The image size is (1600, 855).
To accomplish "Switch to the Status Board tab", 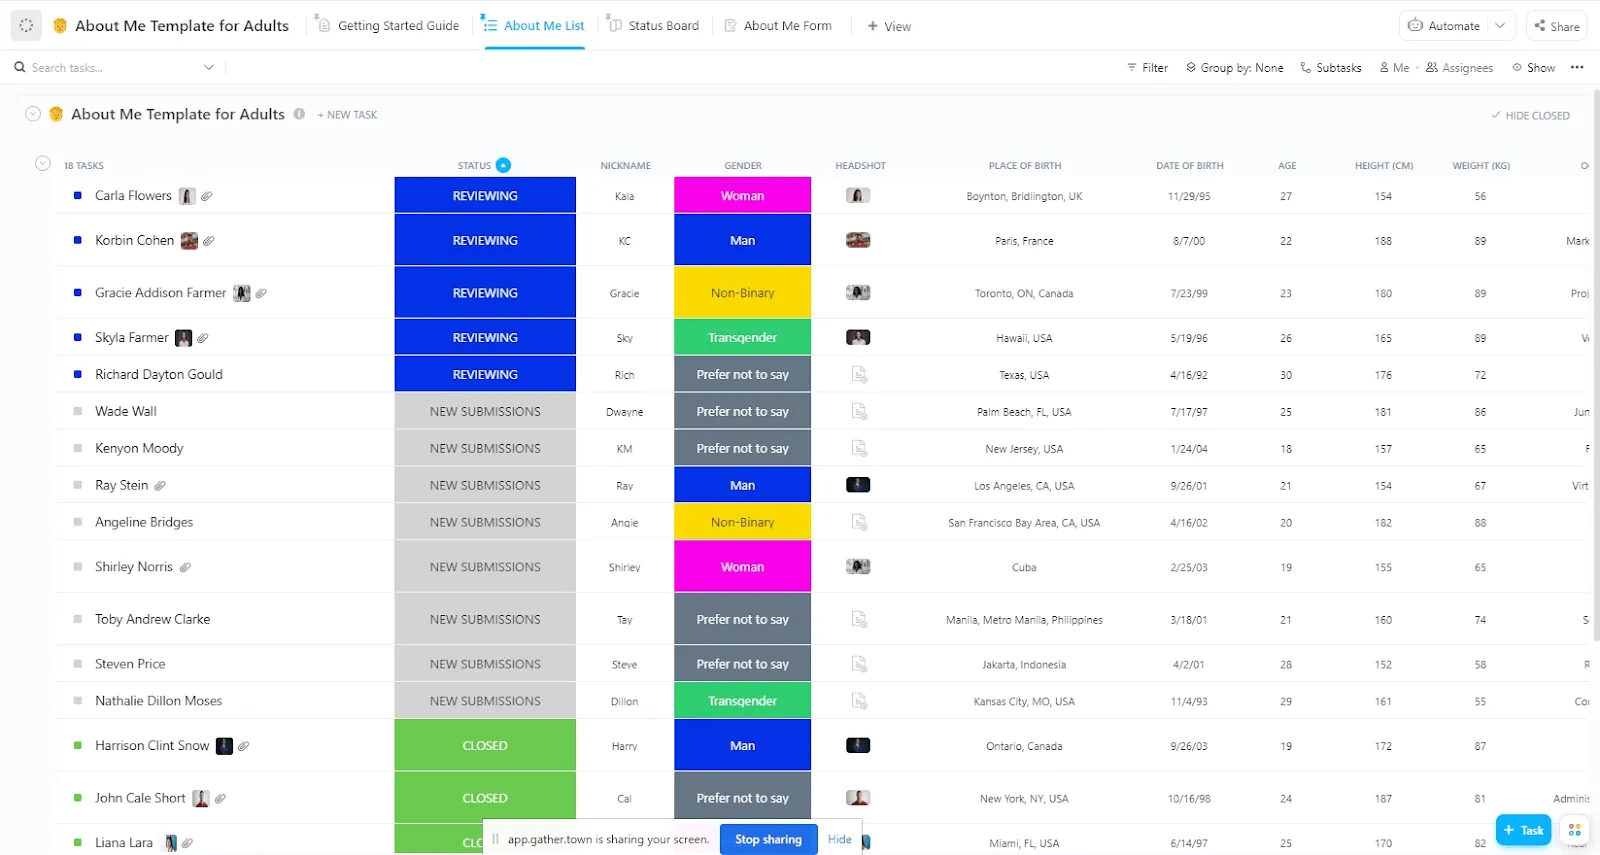I will pos(654,26).
